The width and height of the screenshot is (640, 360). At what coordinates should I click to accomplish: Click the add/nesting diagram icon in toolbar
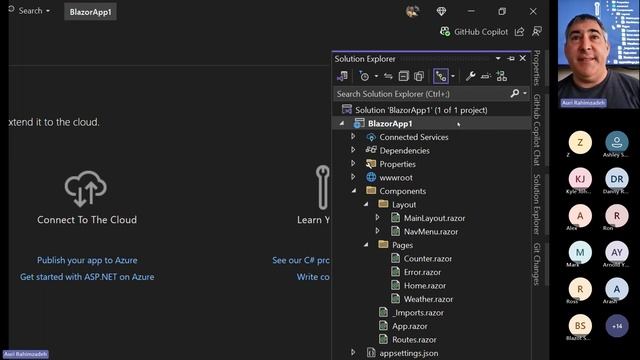(x=502, y=76)
